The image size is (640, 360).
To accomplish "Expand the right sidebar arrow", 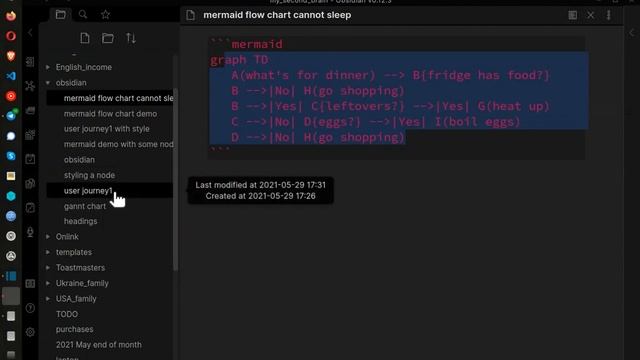I will tap(632, 33).
